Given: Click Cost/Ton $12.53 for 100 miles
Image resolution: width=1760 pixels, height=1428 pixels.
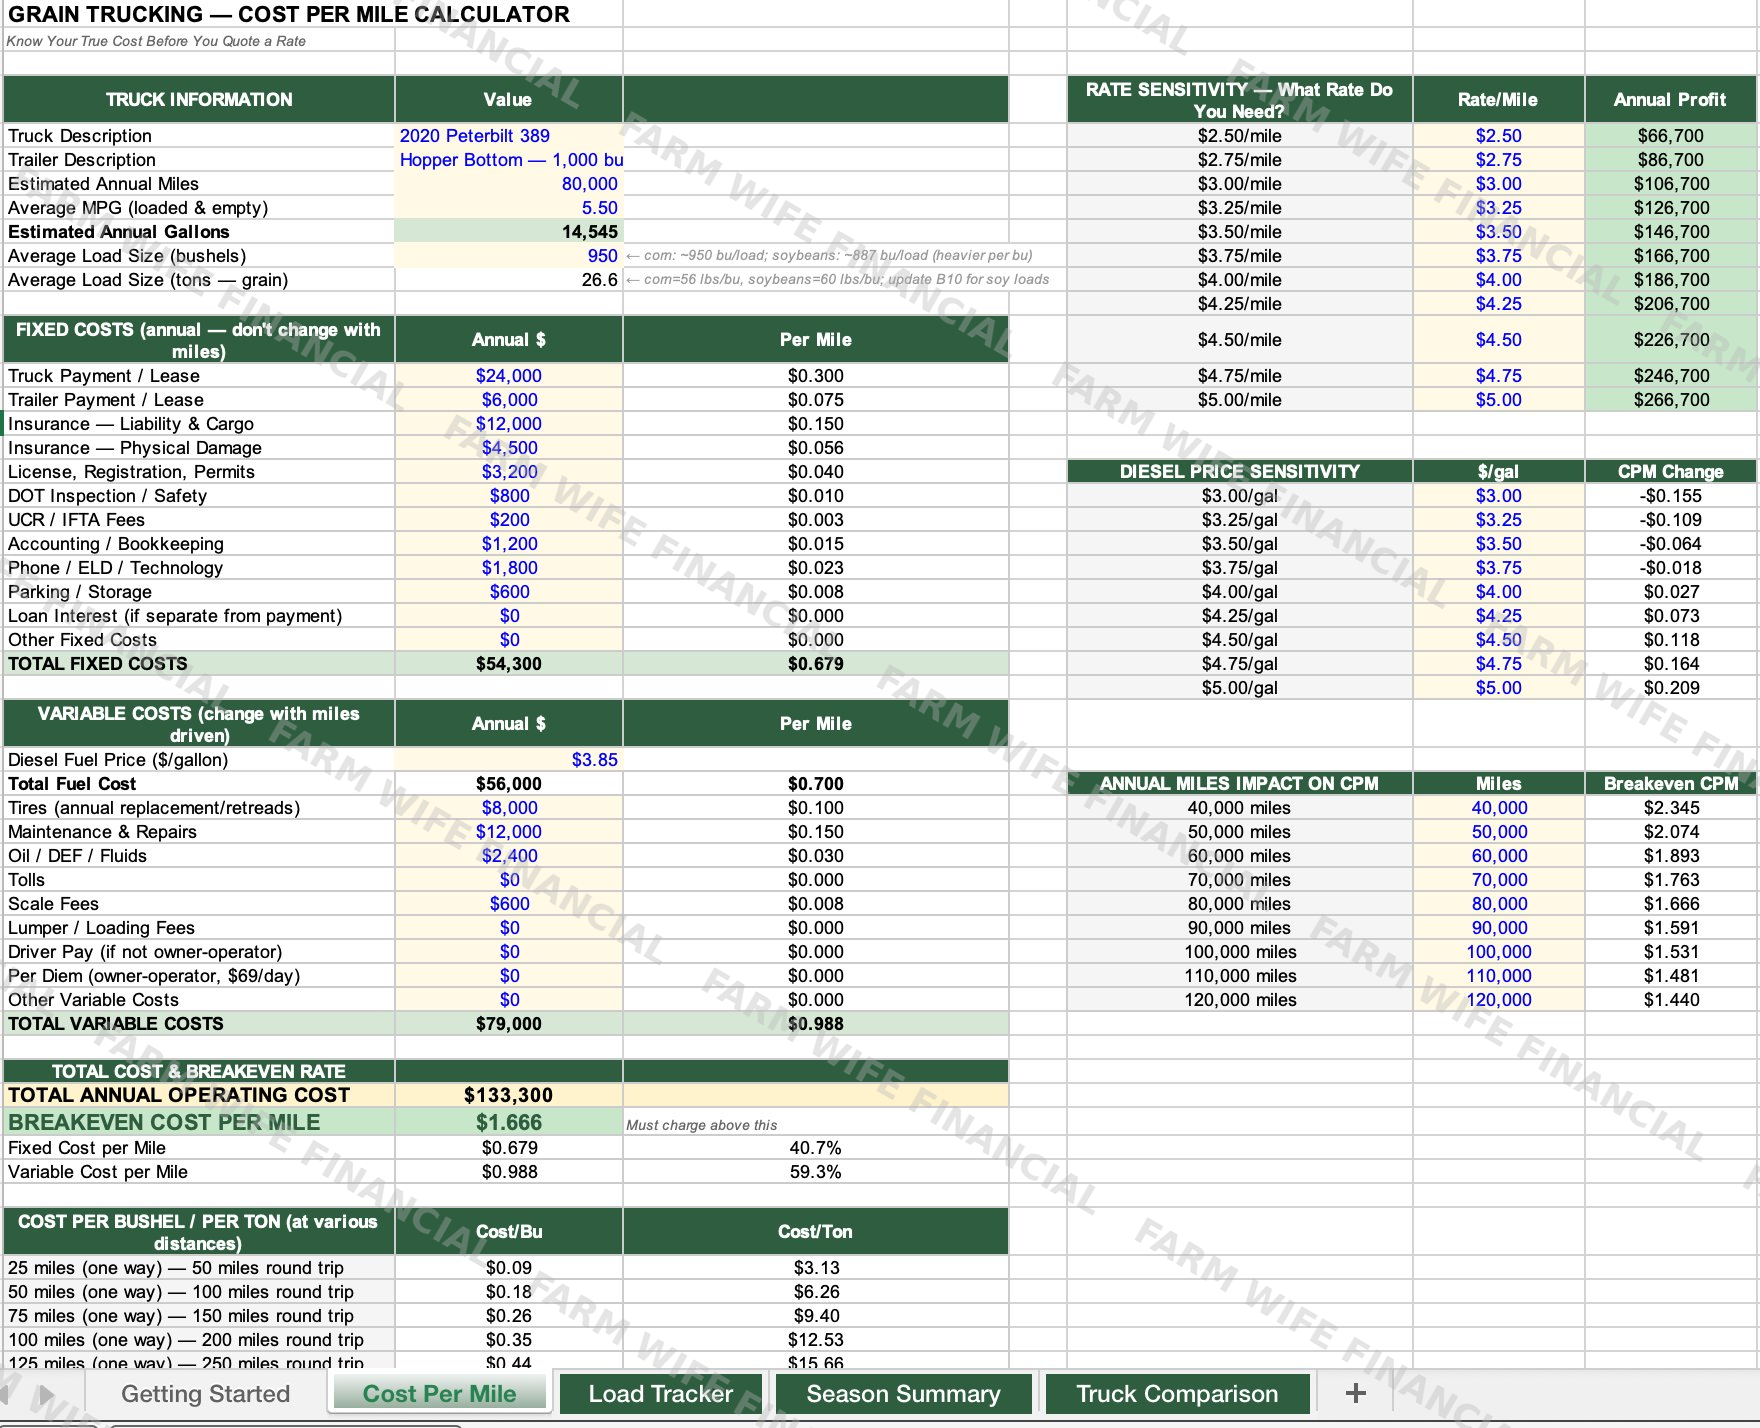Looking at the screenshot, I should pos(815,1340).
